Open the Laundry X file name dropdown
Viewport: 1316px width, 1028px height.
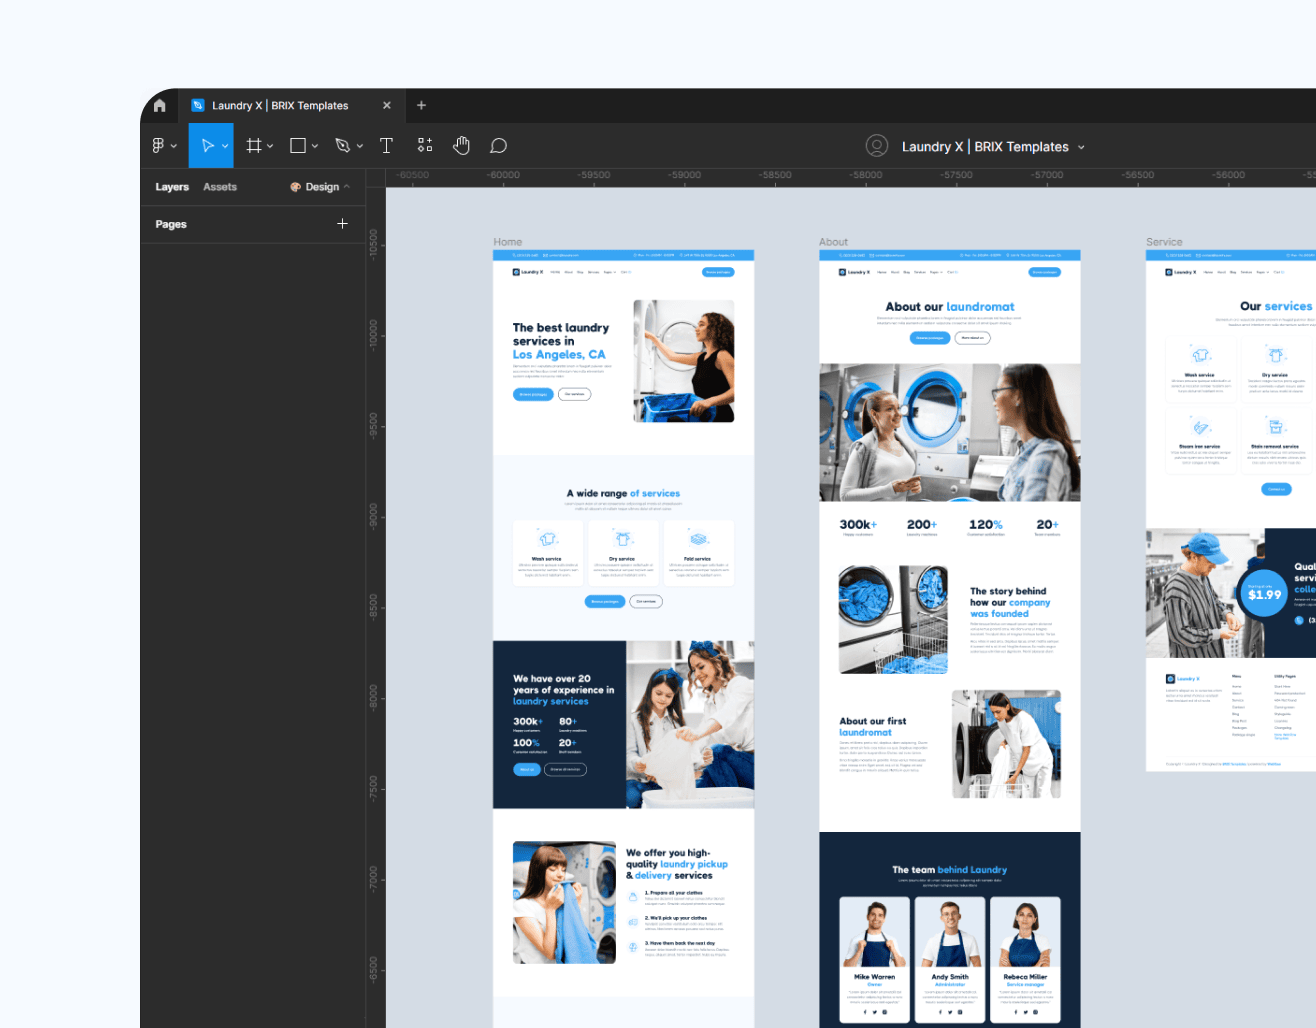[x=1083, y=146]
